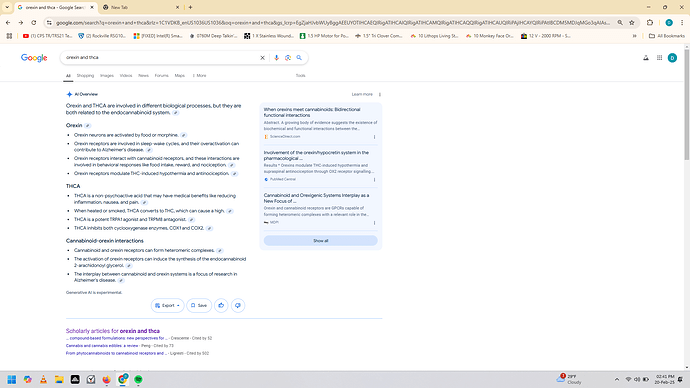
Task: Open Search Labs flask icon
Action: (646, 58)
